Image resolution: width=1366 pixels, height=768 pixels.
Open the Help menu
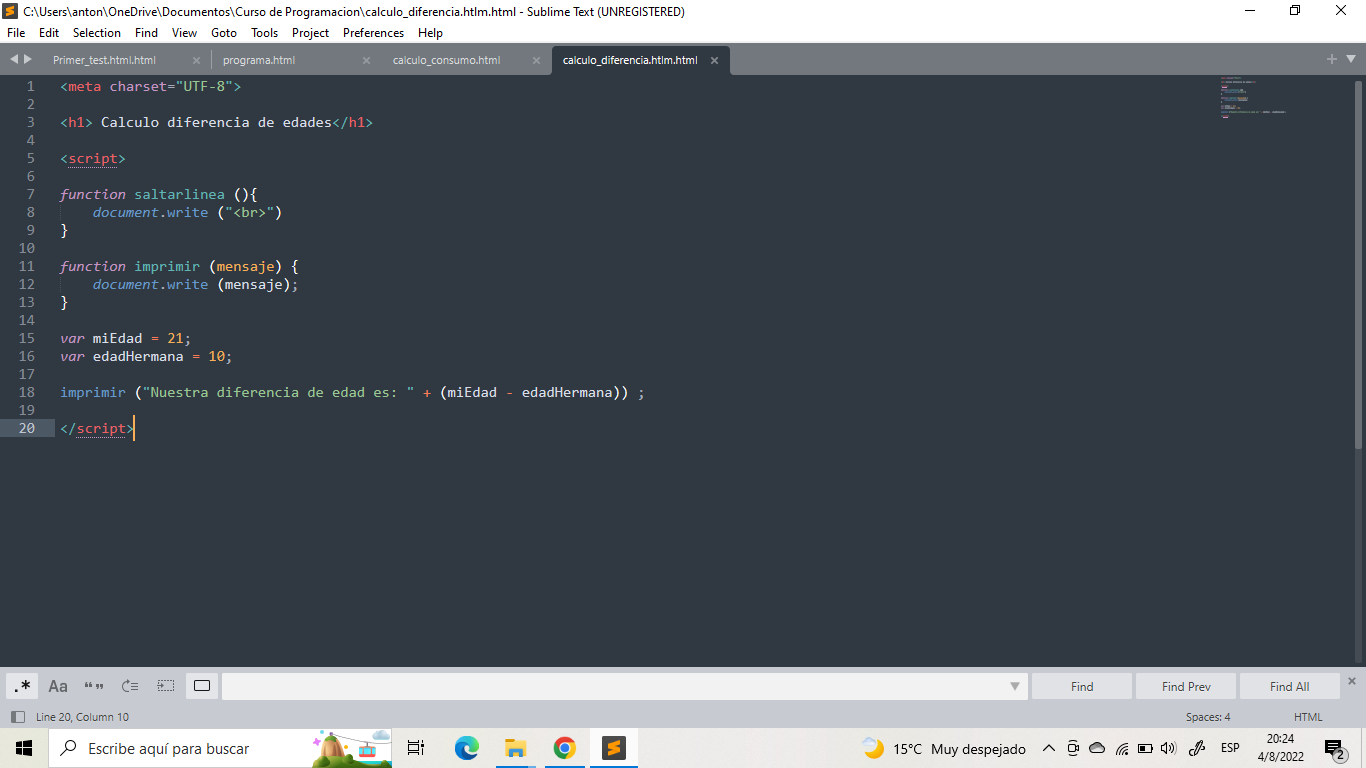click(x=430, y=33)
